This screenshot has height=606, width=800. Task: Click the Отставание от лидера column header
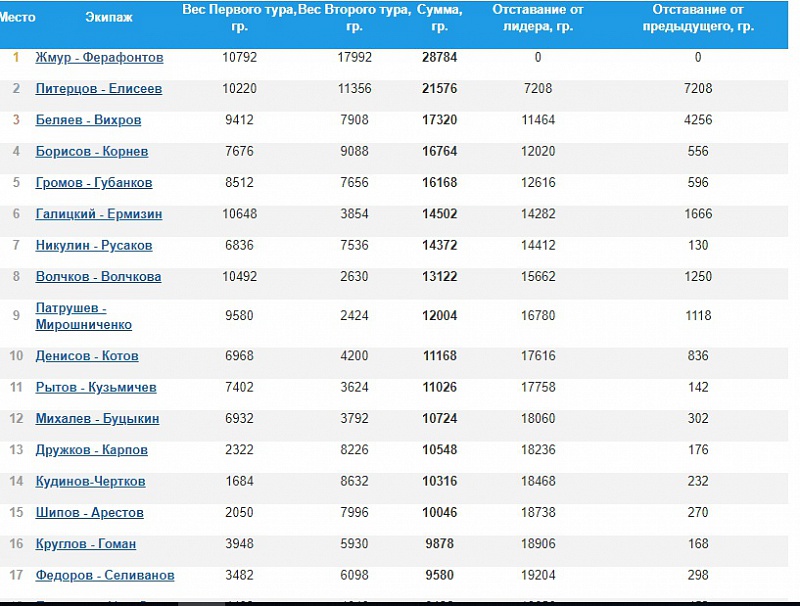coord(538,17)
